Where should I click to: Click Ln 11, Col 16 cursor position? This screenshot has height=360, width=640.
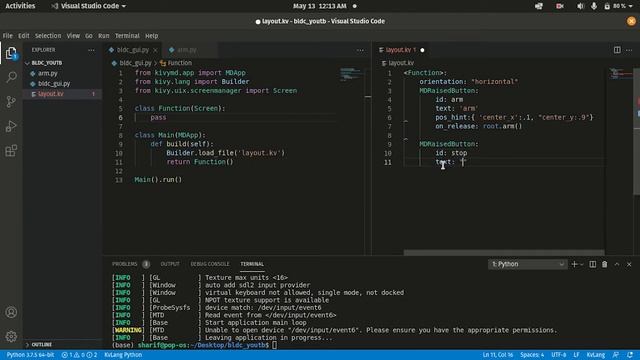pyautogui.click(x=498, y=355)
